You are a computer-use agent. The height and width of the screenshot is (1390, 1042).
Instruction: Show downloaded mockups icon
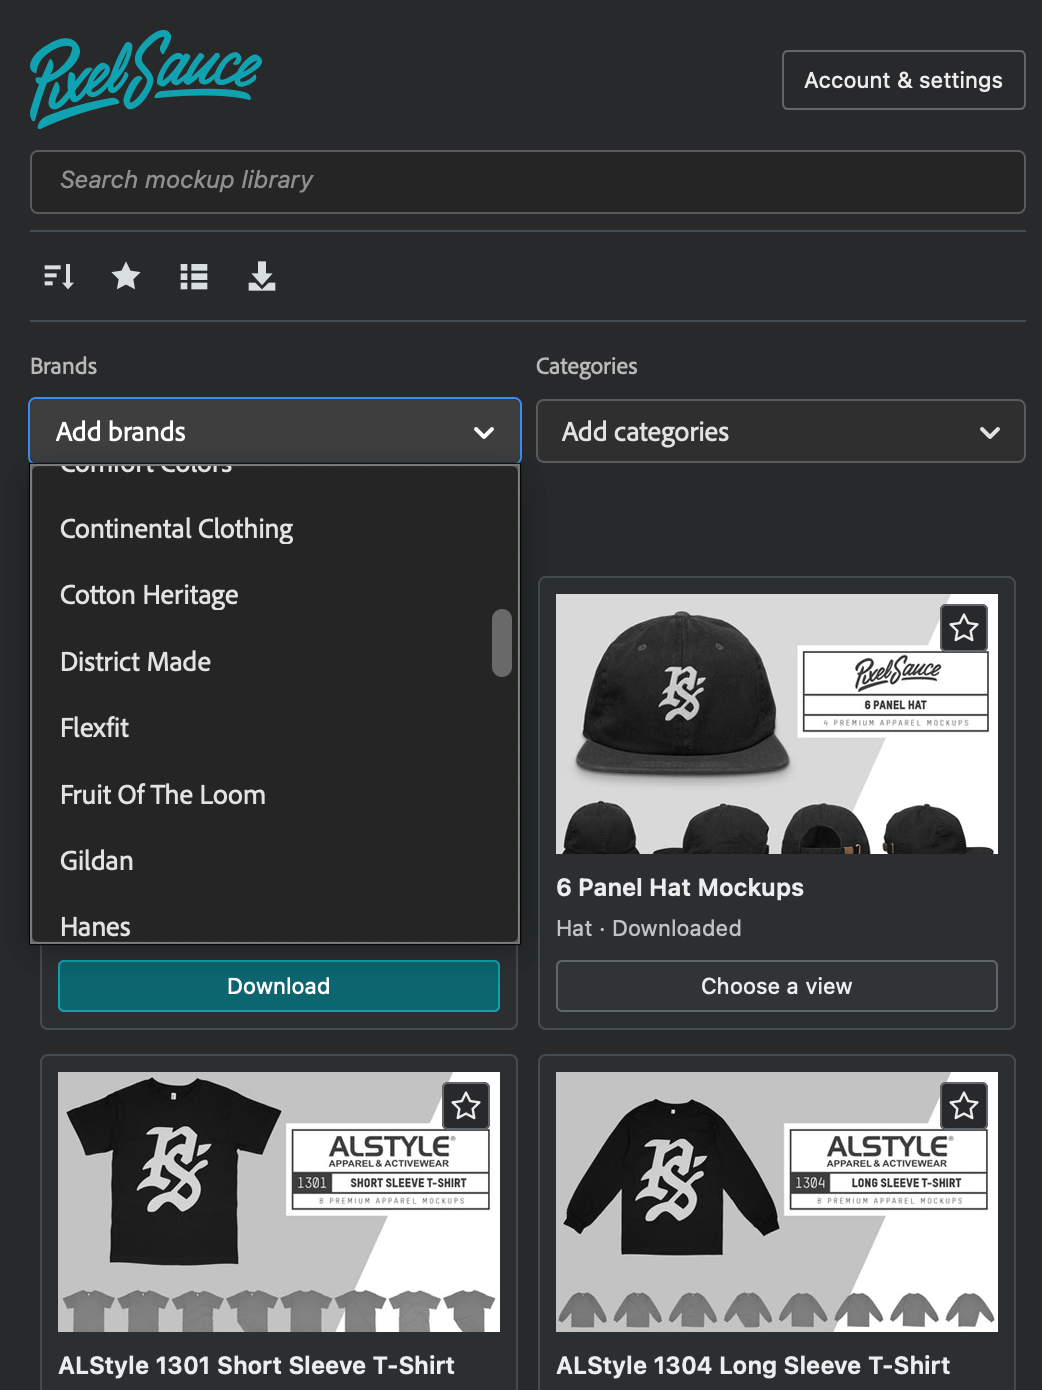coord(262,276)
